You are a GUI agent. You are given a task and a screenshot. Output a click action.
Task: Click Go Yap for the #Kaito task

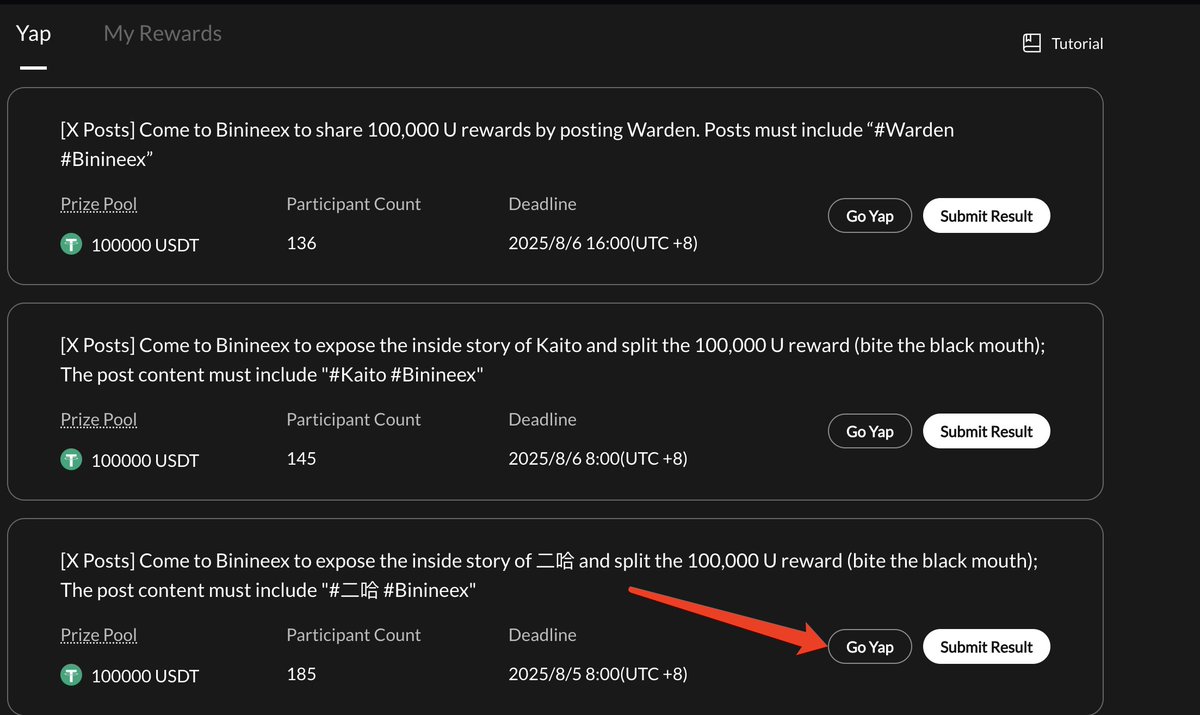point(870,431)
